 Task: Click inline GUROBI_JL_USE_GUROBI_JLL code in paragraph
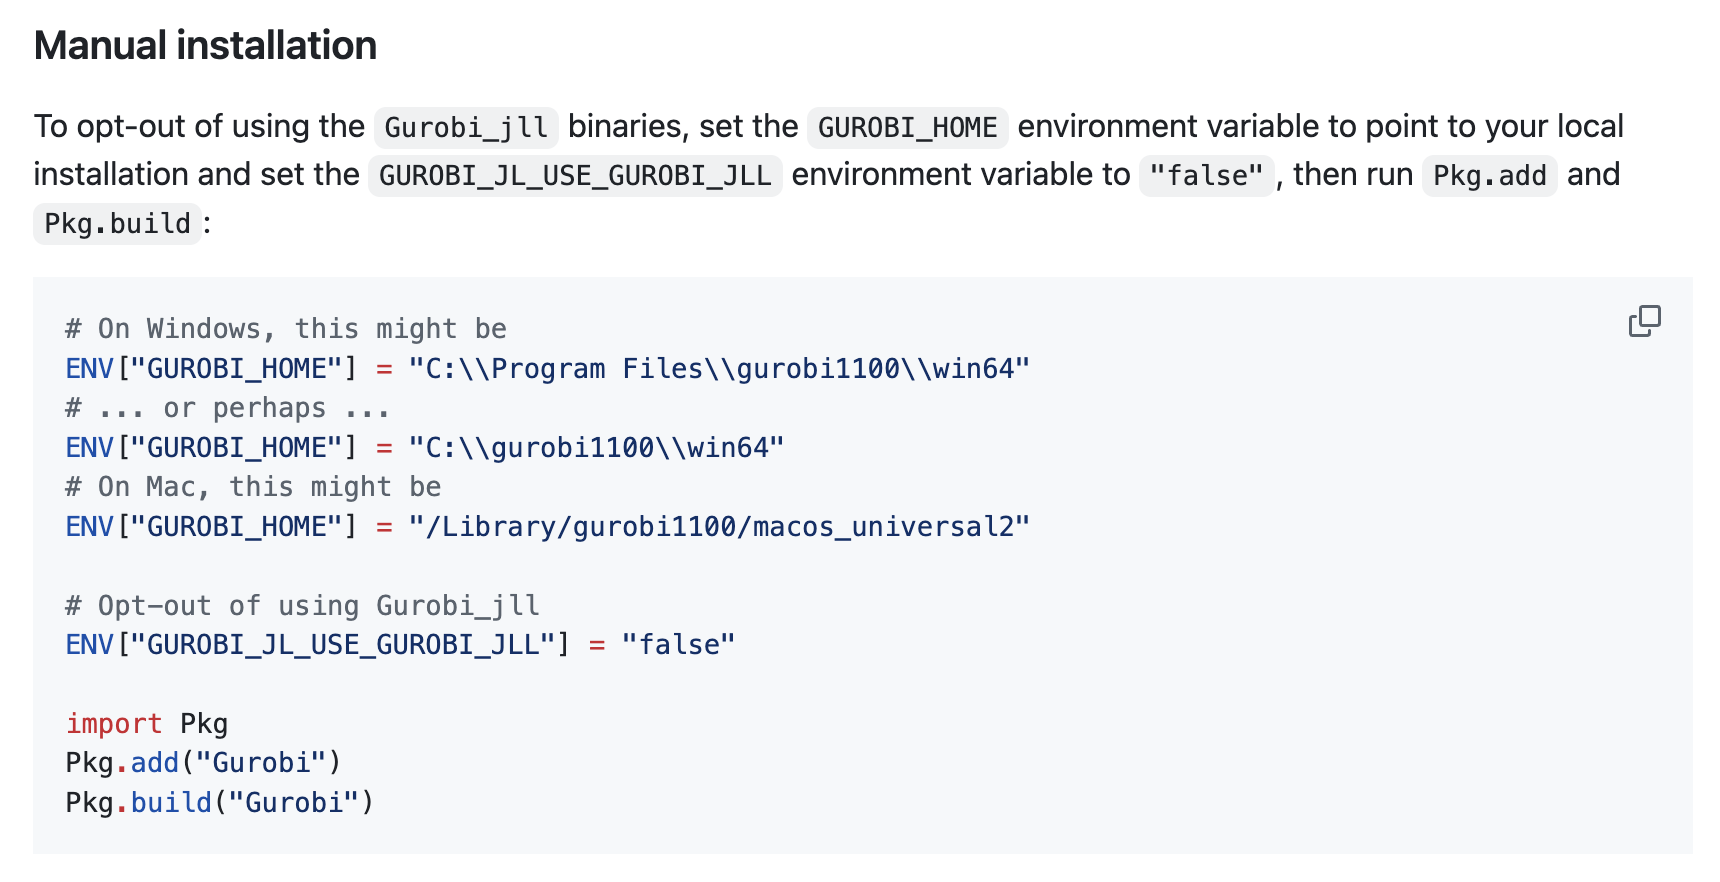(575, 176)
